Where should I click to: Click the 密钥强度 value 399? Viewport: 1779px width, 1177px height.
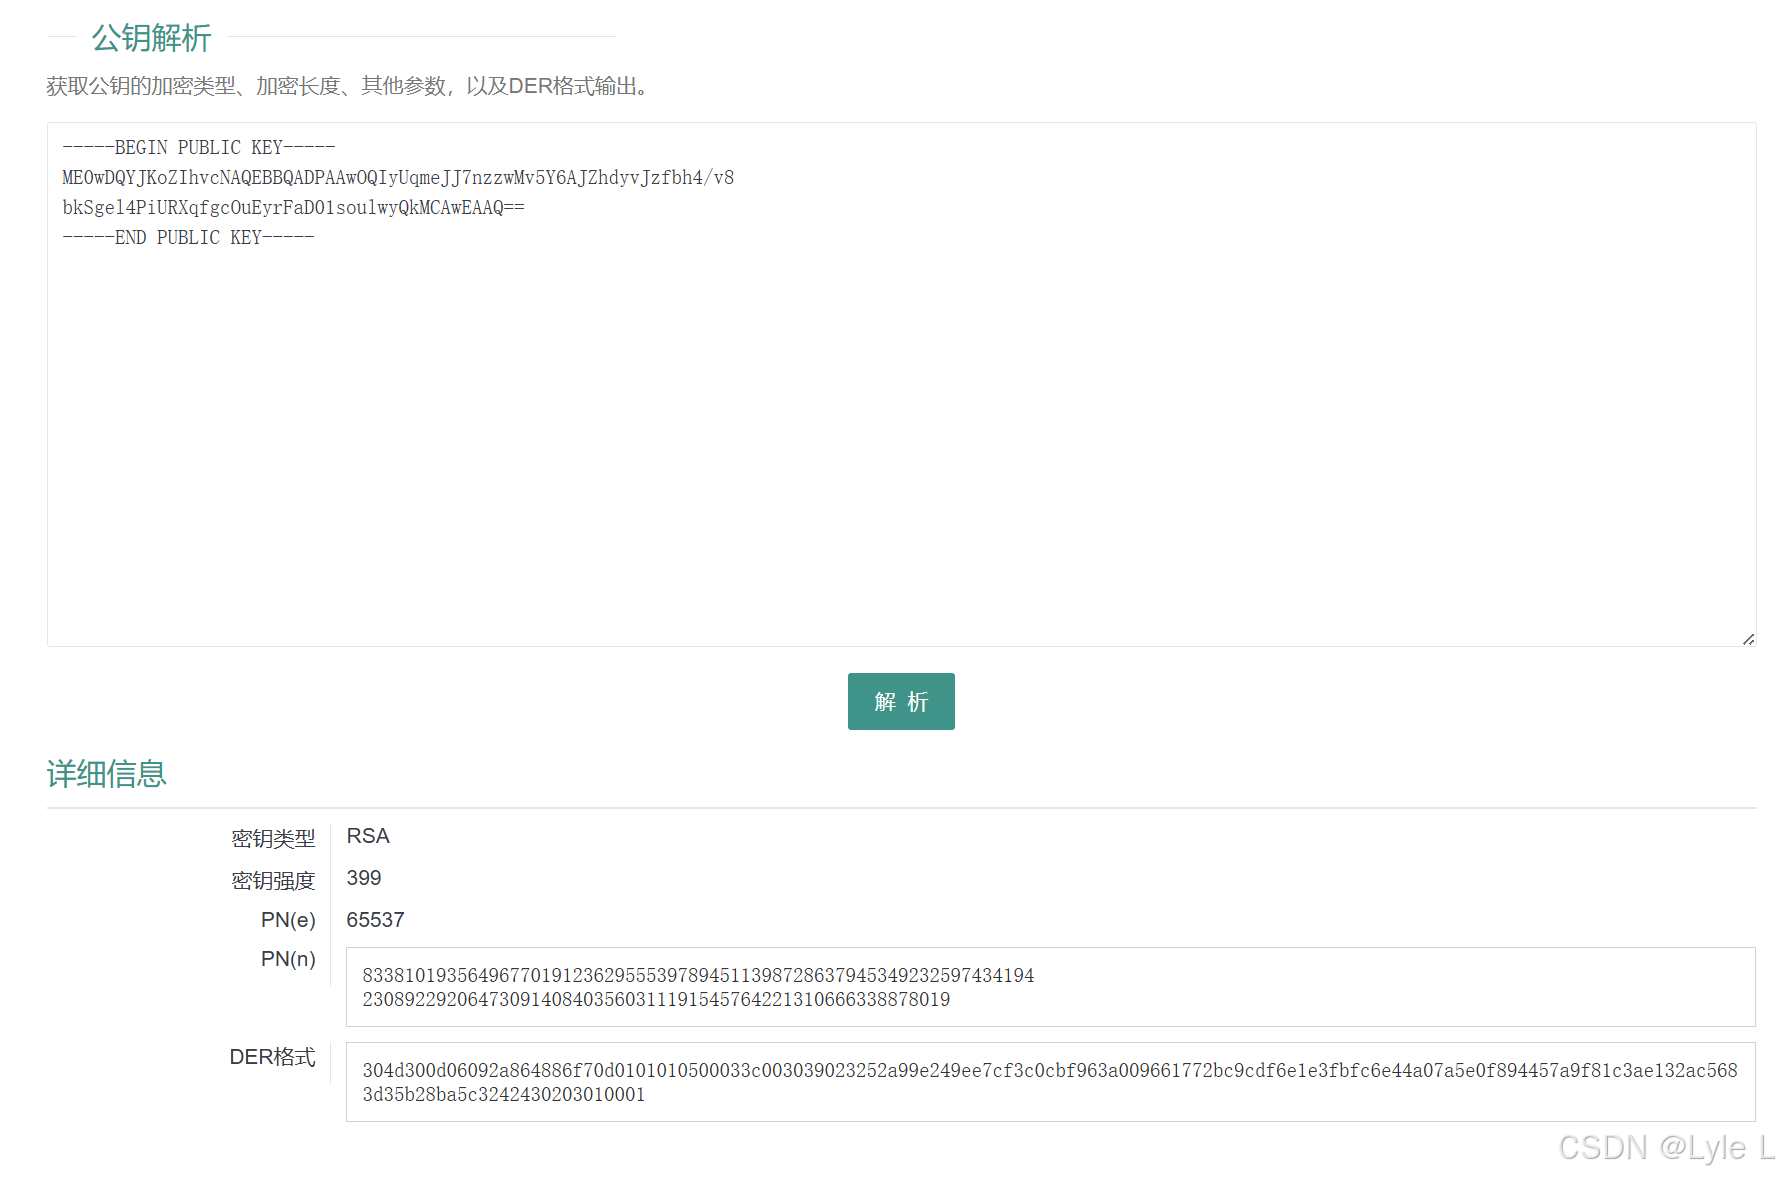(363, 878)
